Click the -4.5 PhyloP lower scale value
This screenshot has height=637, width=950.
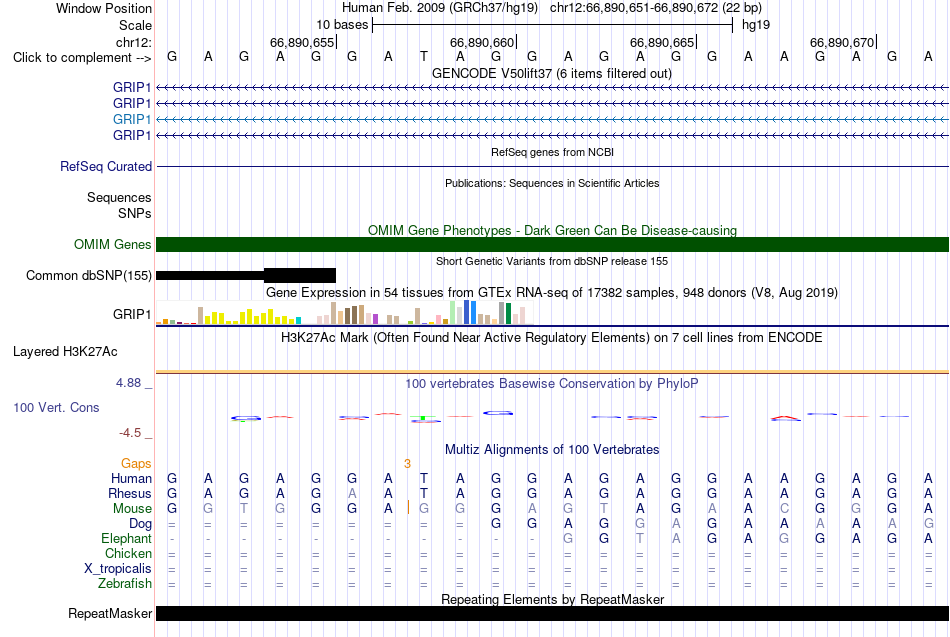click(x=130, y=433)
